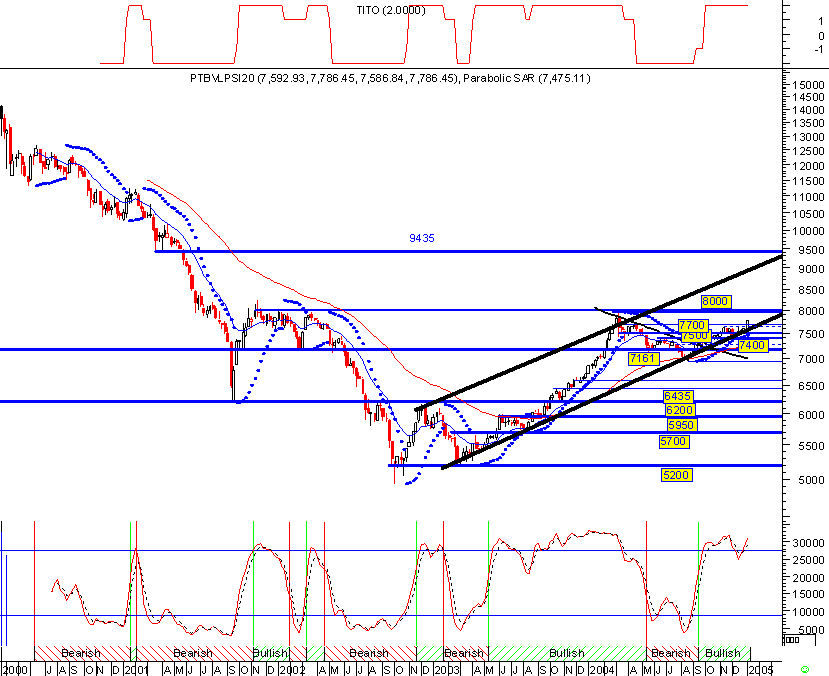Click the yellow 5950 price label
This screenshot has height=676, width=829.
point(681,425)
